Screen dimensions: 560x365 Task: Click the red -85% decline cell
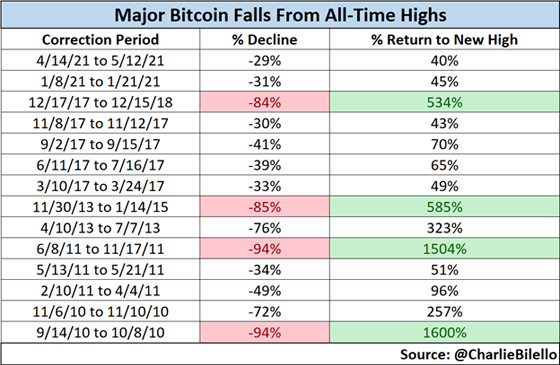point(265,207)
